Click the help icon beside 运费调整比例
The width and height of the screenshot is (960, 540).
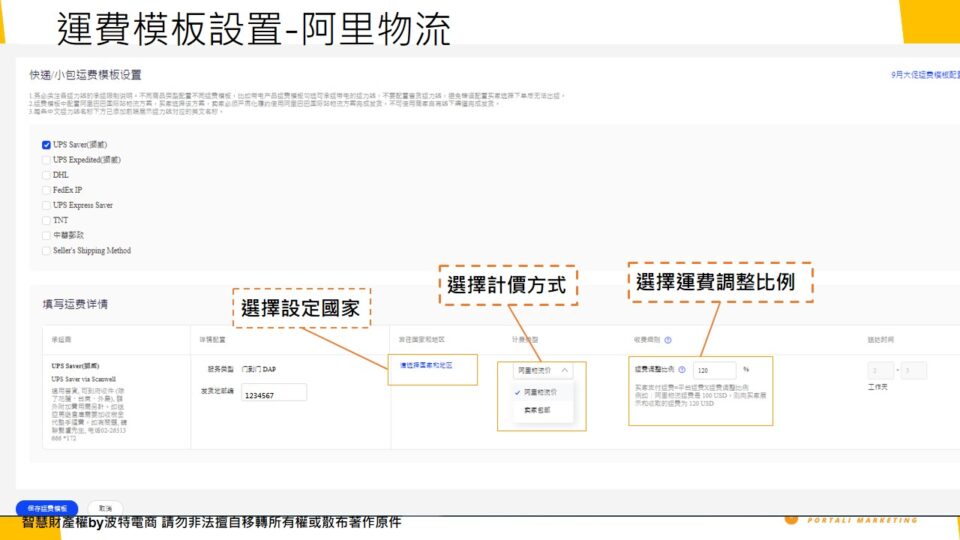[x=681, y=370]
